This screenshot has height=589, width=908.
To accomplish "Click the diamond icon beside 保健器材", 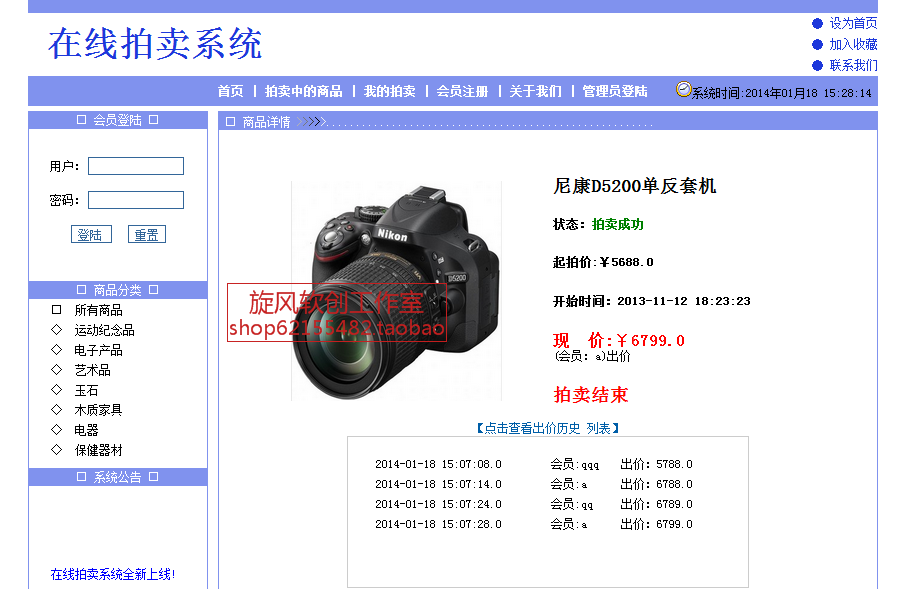I will pyautogui.click(x=56, y=449).
